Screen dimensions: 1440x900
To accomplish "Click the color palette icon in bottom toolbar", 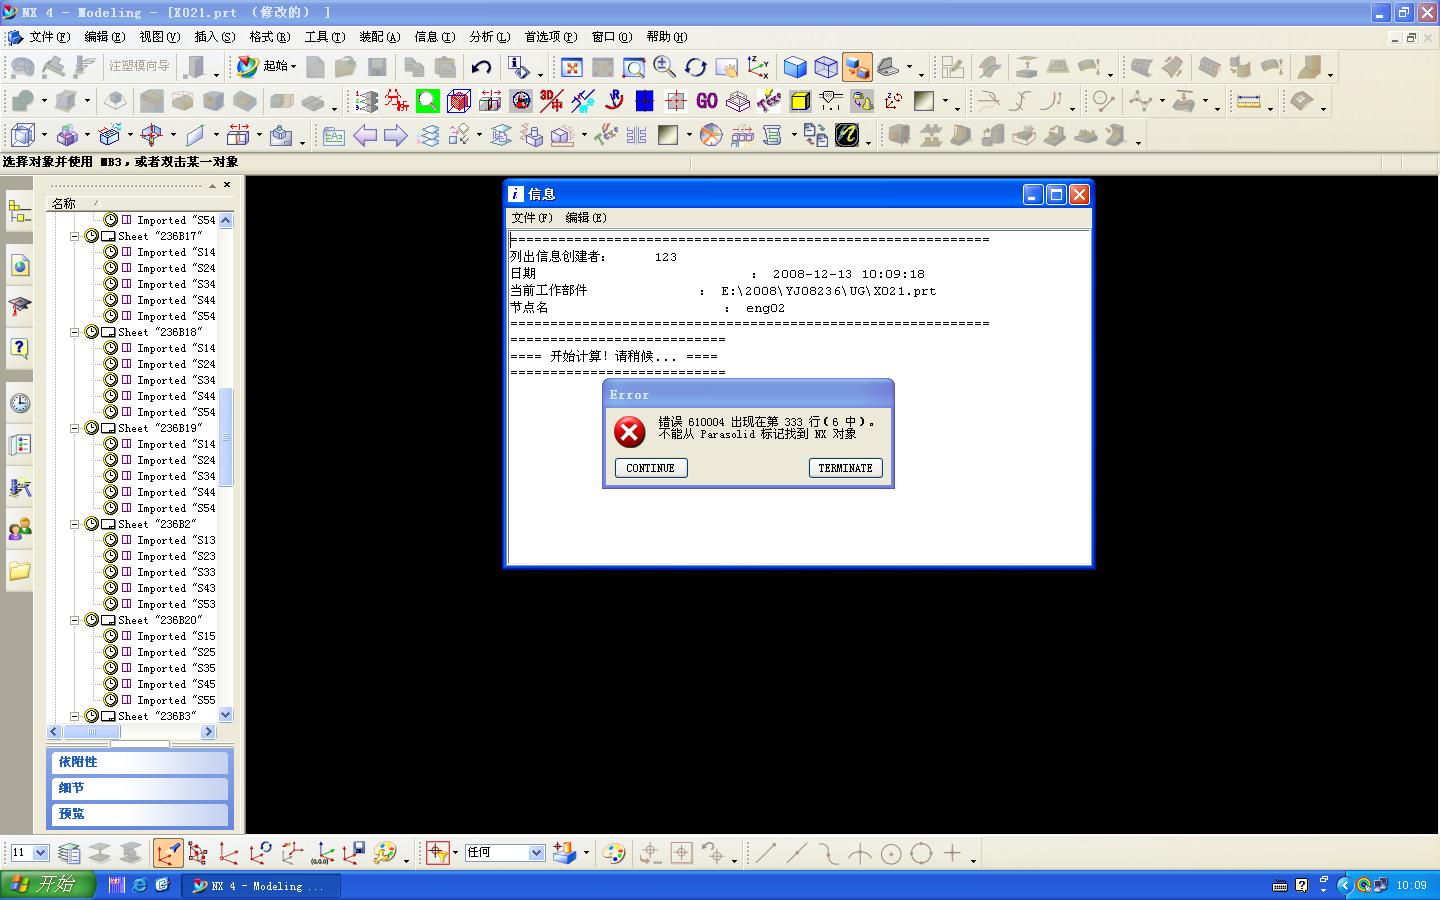I will [614, 853].
